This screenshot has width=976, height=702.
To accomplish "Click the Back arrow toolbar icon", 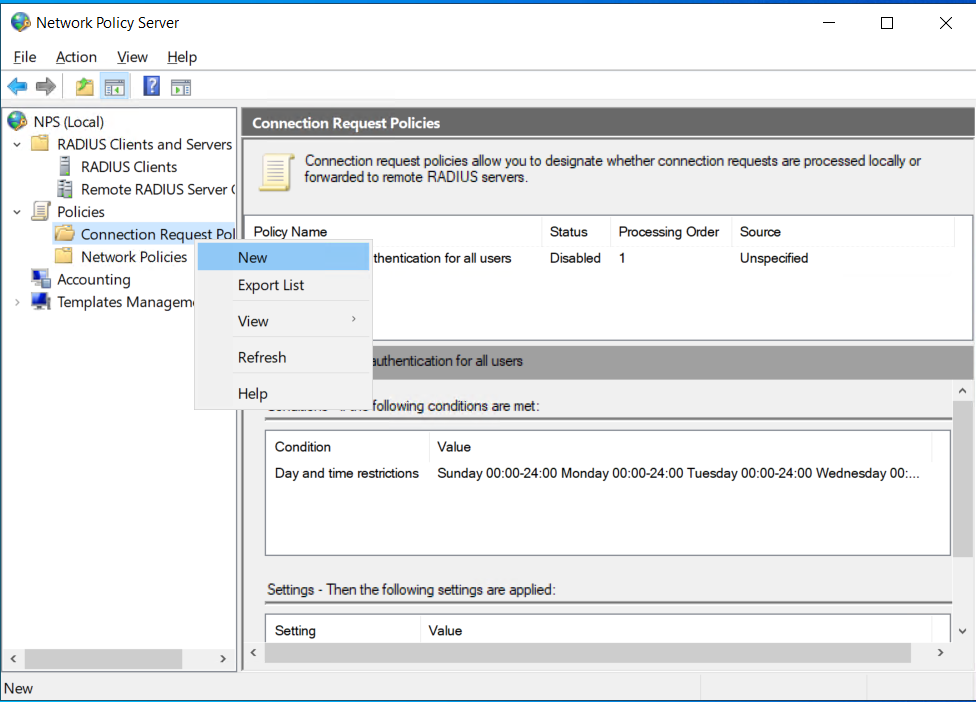I will (x=17, y=87).
